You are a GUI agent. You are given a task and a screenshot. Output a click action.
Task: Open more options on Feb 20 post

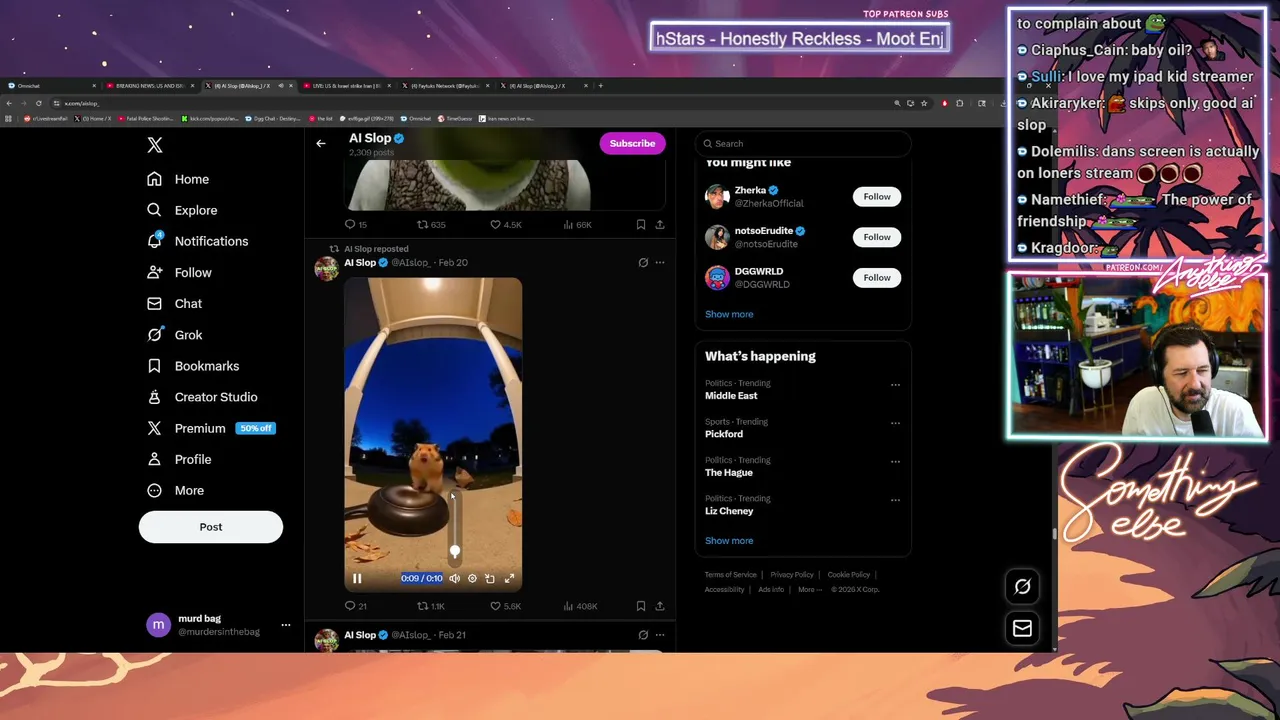(x=660, y=263)
